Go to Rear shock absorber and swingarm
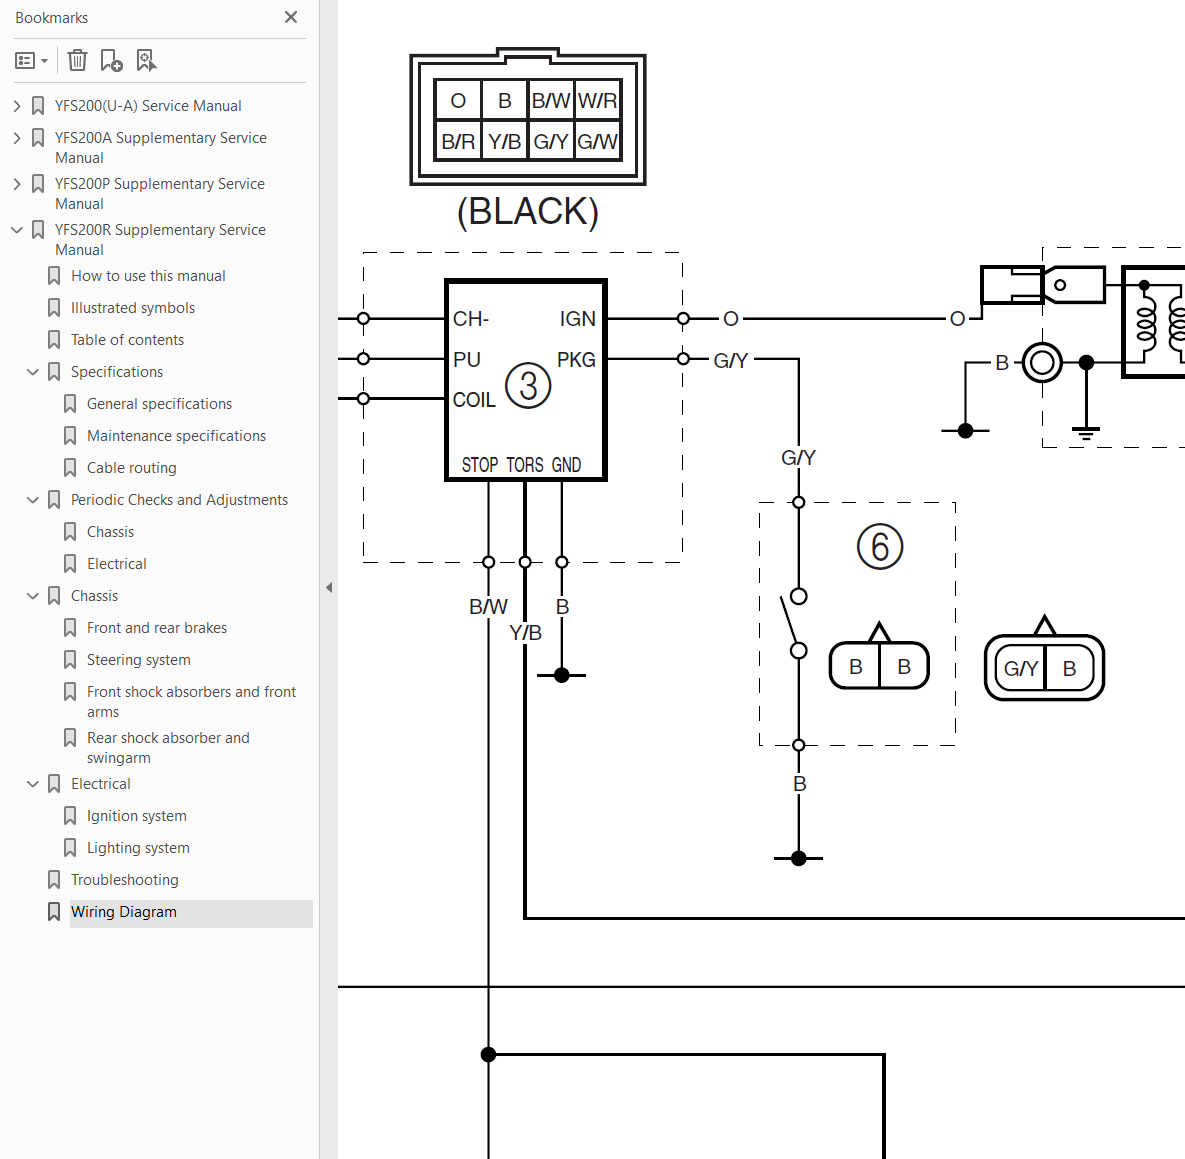 (168, 748)
